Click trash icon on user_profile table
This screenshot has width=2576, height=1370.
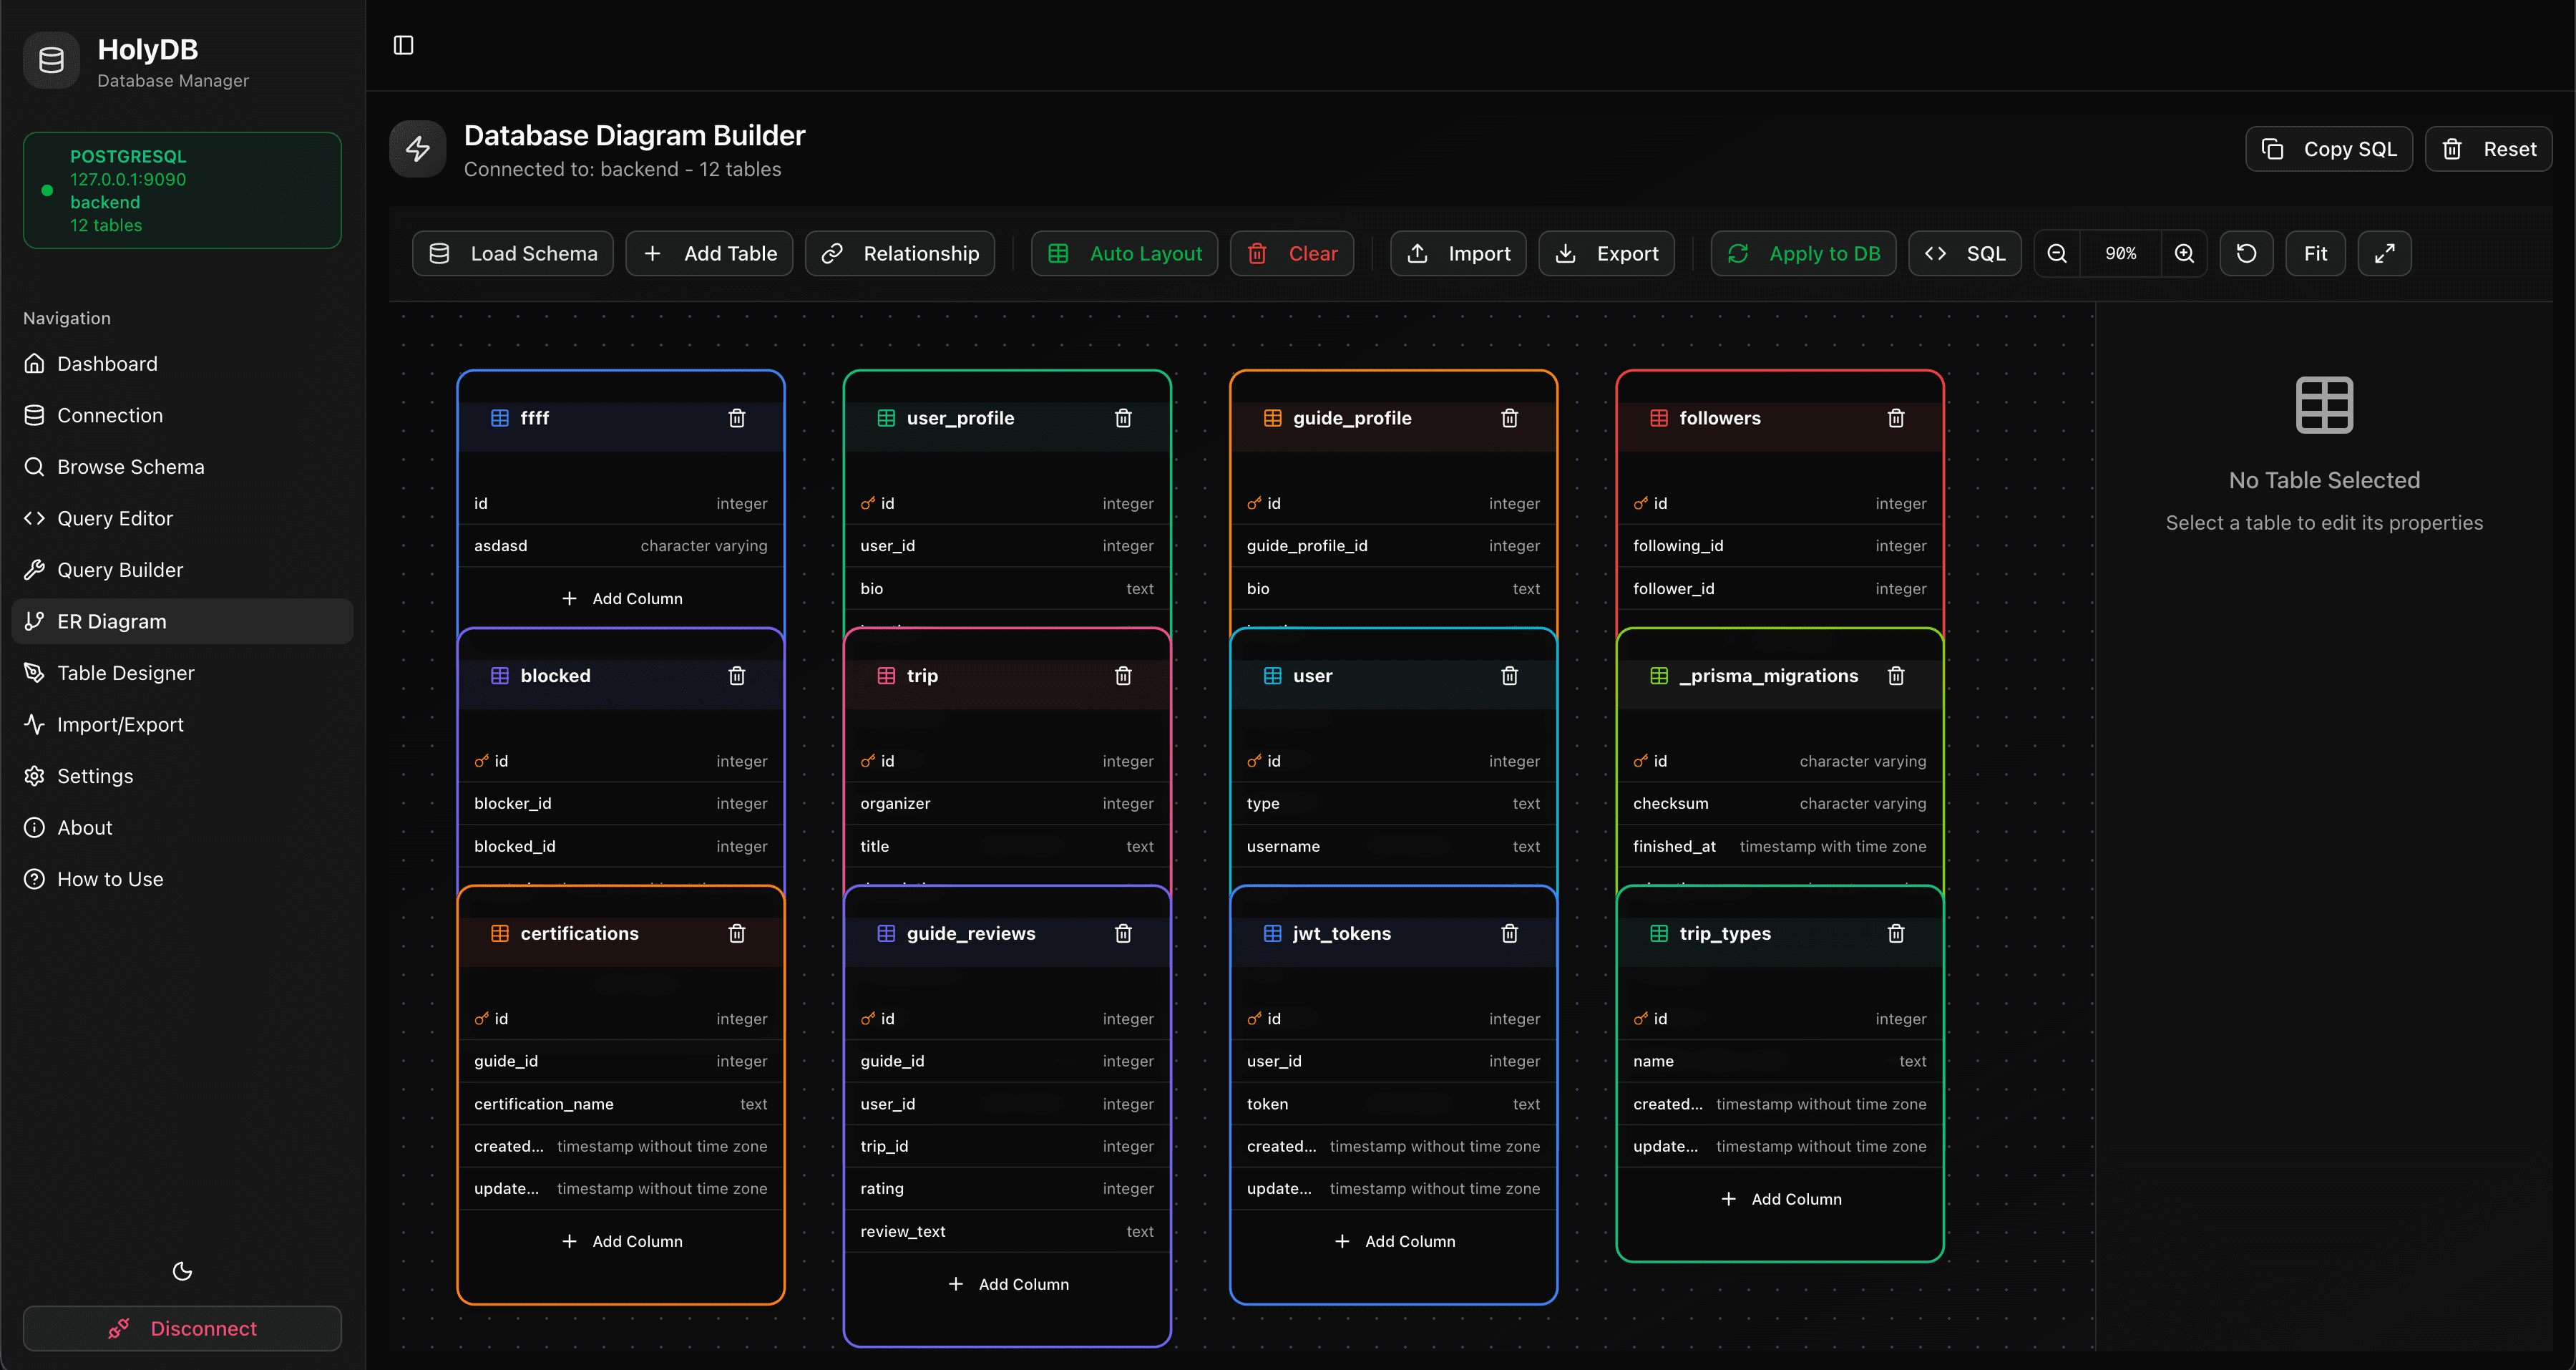click(1123, 418)
